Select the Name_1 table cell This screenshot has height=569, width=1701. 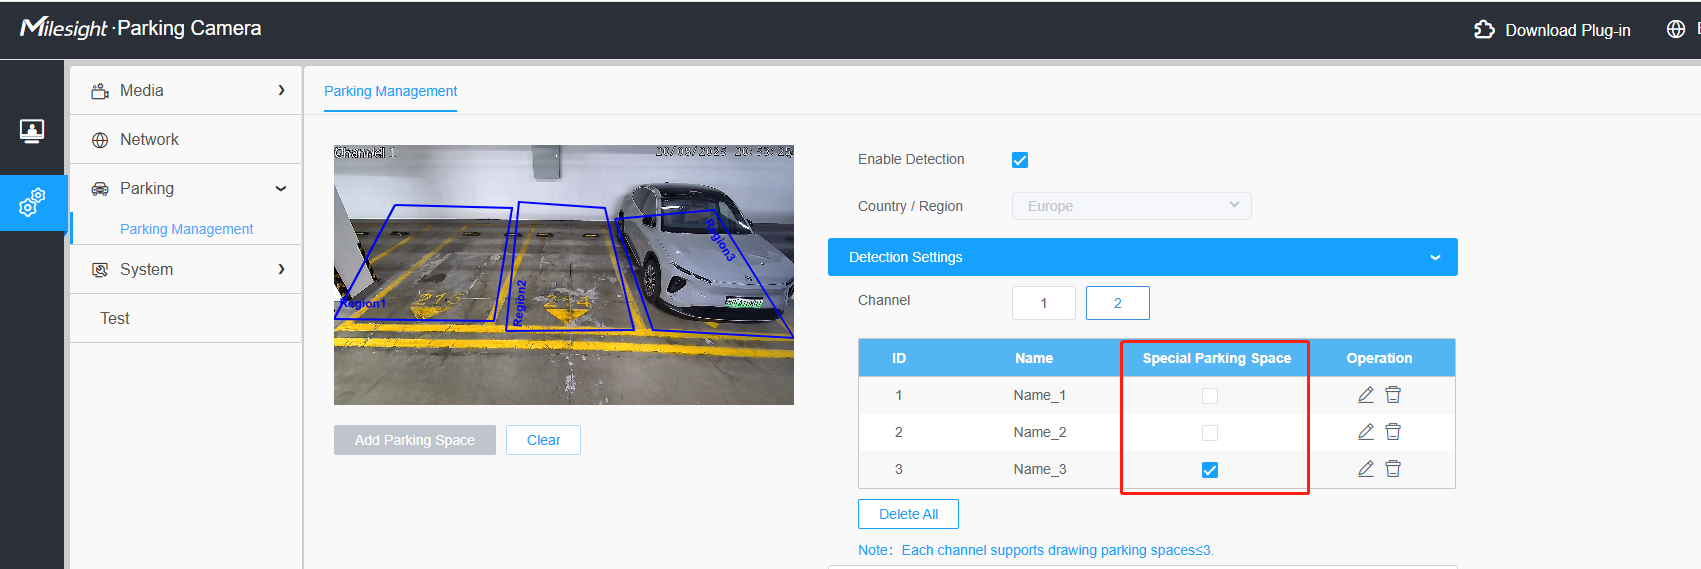1040,395
